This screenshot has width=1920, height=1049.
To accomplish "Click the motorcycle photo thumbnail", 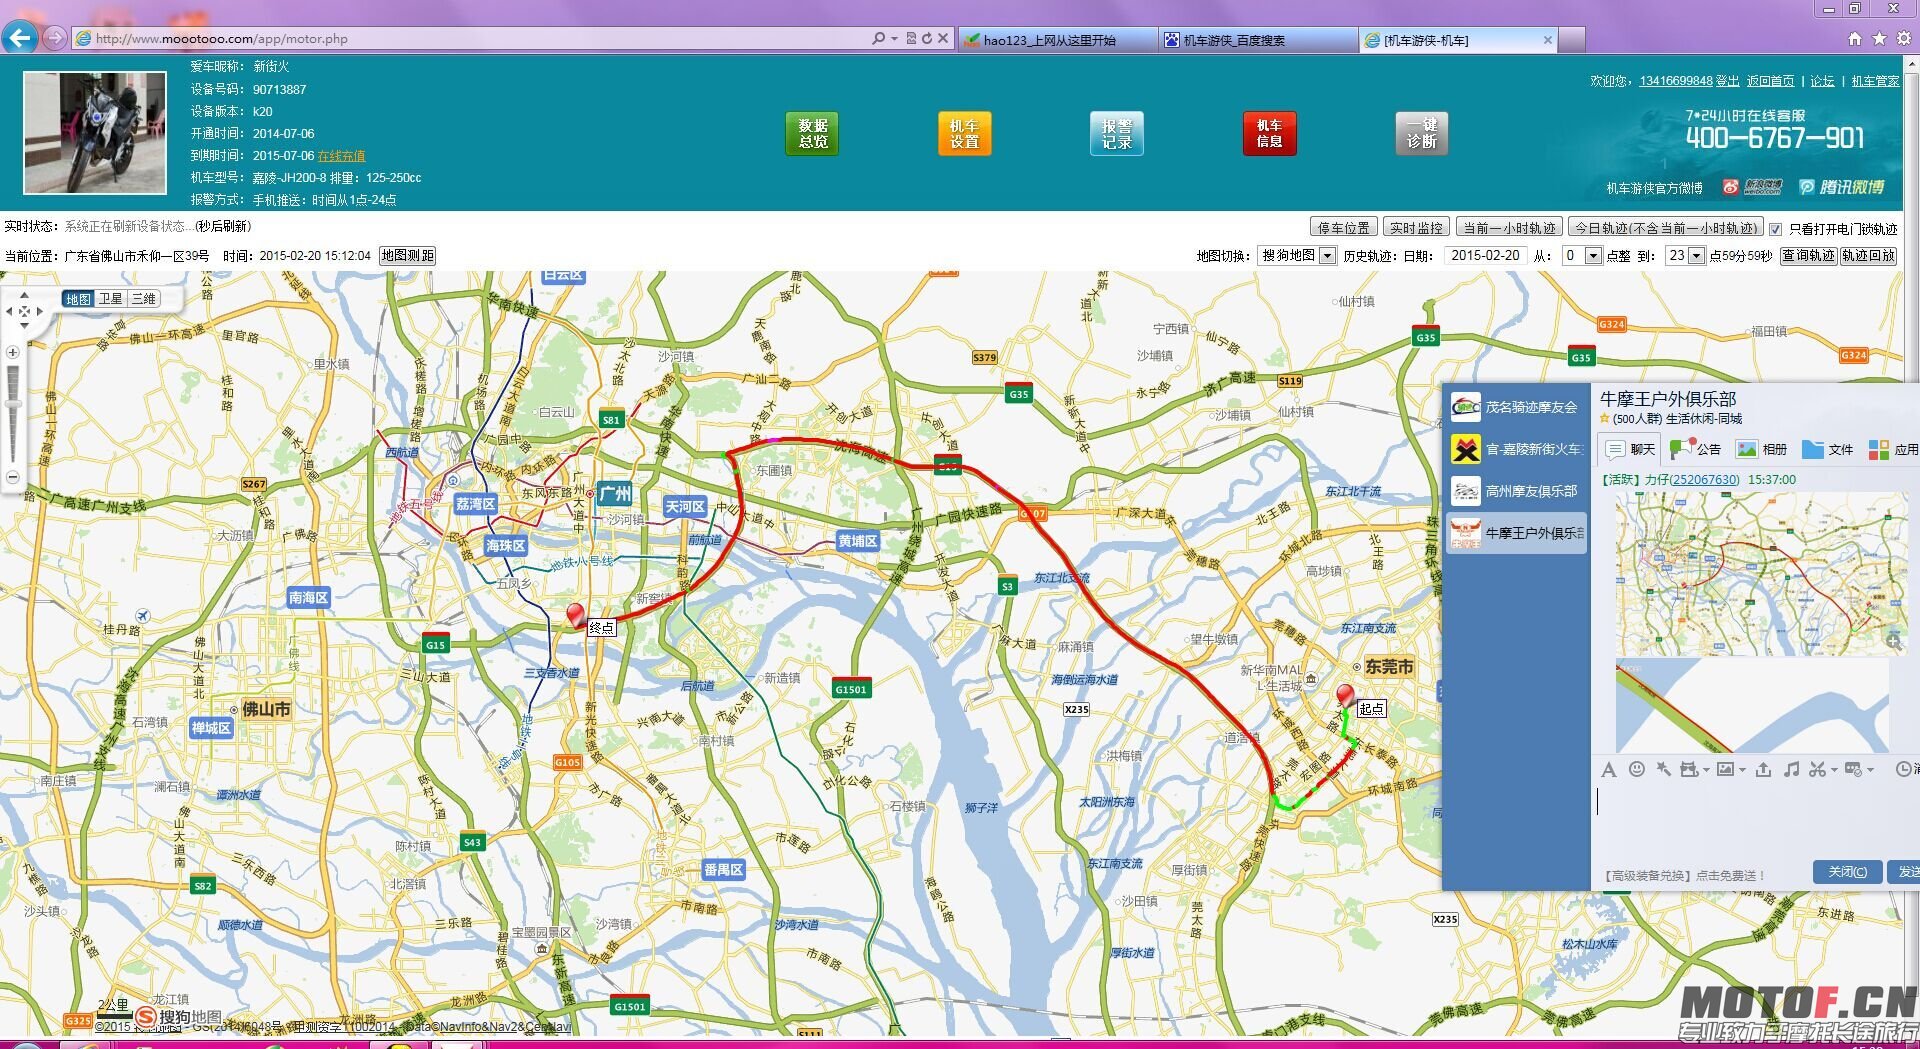I will coord(95,132).
